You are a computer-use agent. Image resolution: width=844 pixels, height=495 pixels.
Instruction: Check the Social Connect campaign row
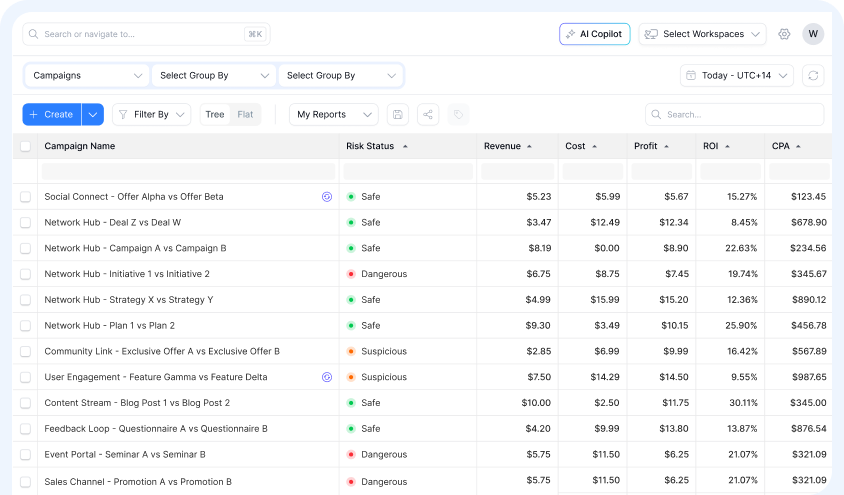[25, 197]
